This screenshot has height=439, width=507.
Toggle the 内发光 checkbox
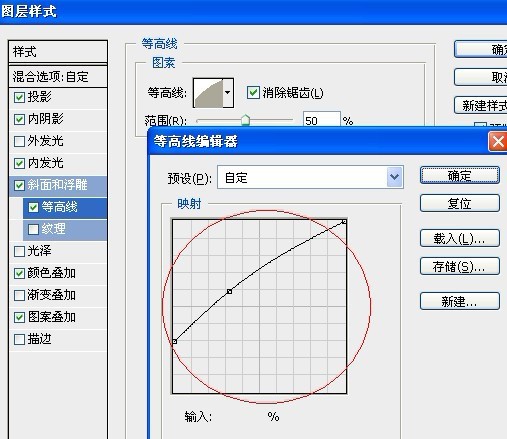pyautogui.click(x=19, y=163)
